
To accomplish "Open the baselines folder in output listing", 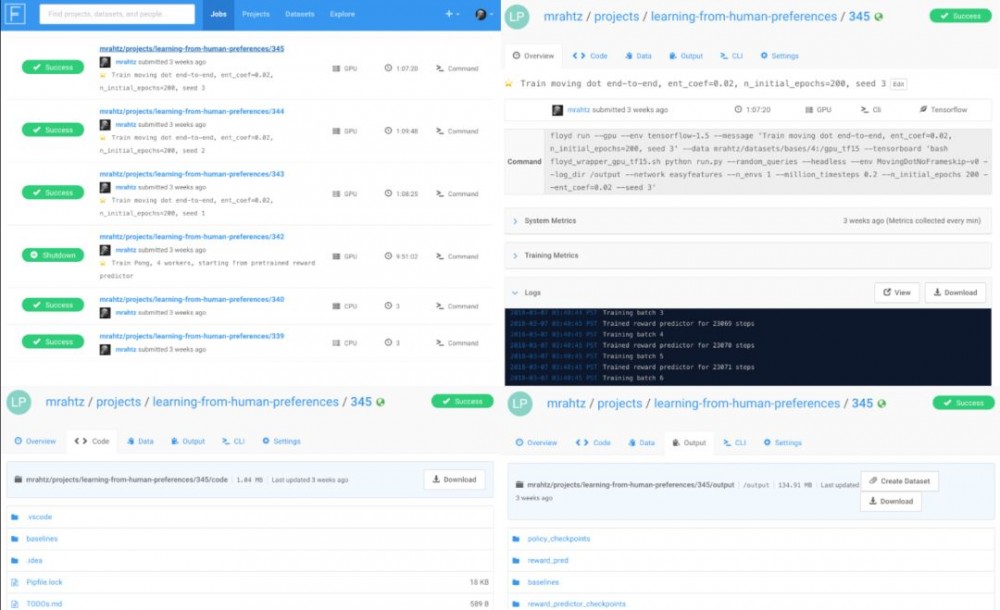I will pos(543,582).
